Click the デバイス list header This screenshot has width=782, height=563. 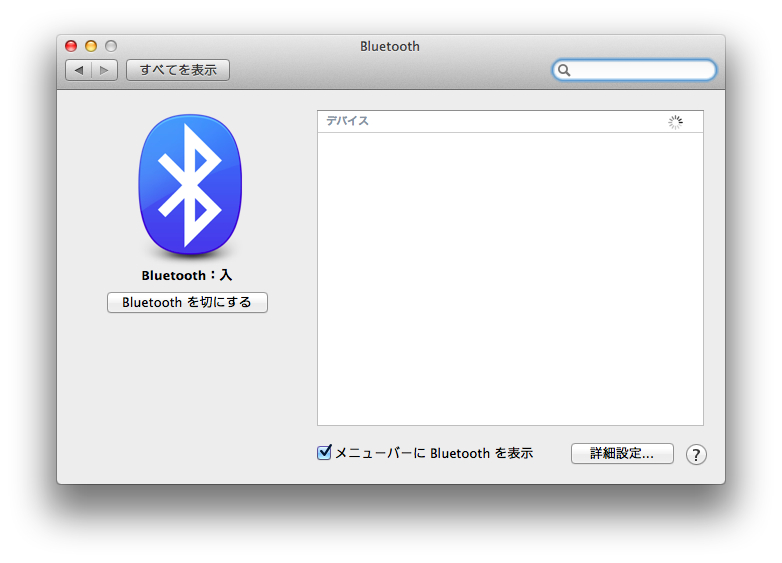pyautogui.click(x=510, y=121)
